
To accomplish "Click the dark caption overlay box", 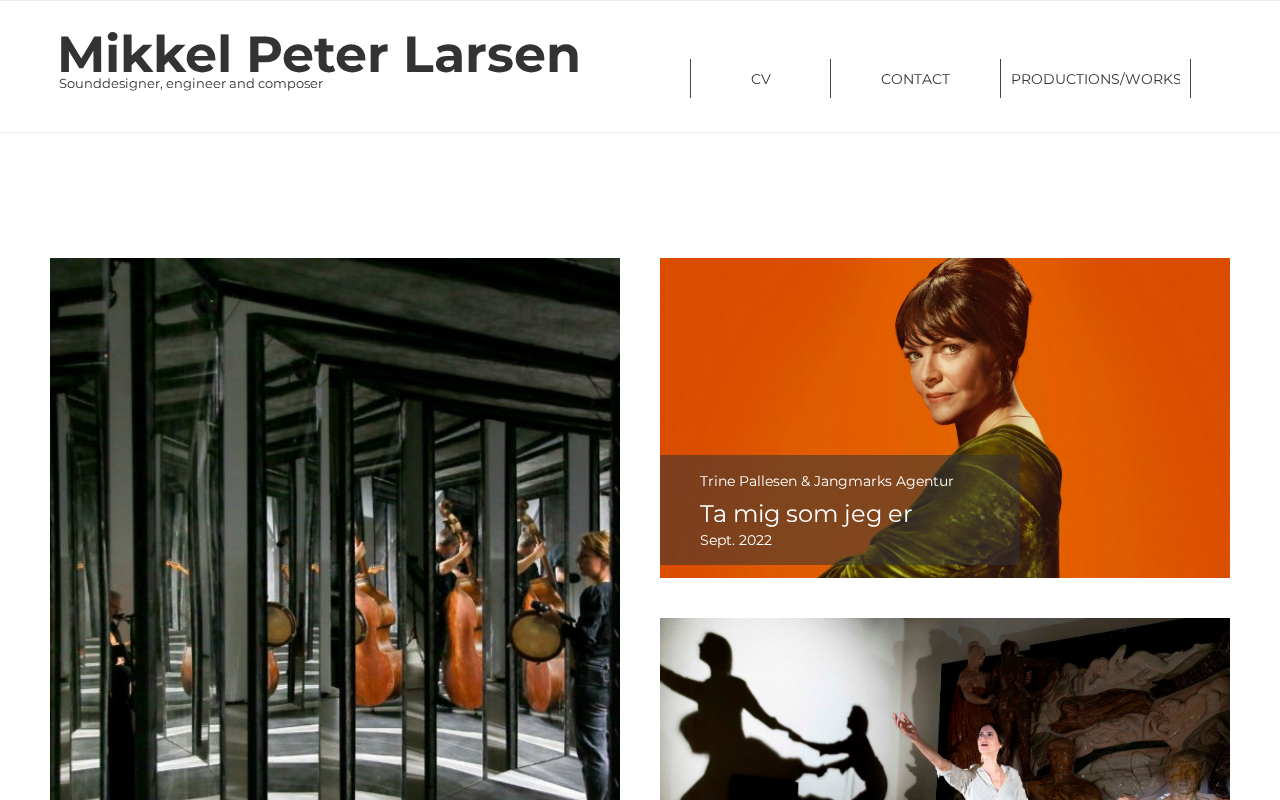I will pyautogui.click(x=840, y=510).
